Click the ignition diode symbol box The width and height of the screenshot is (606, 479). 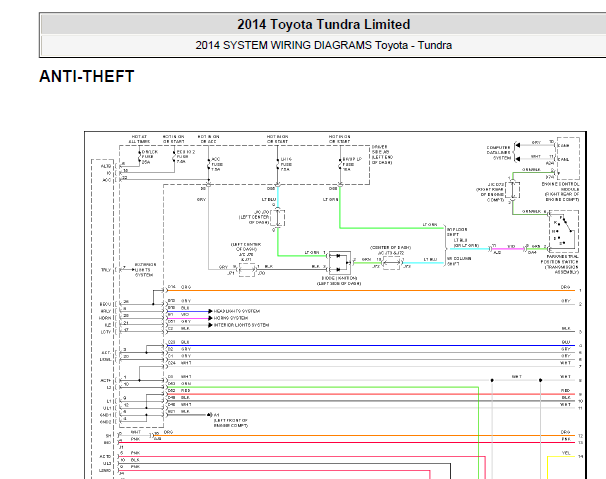[339, 263]
